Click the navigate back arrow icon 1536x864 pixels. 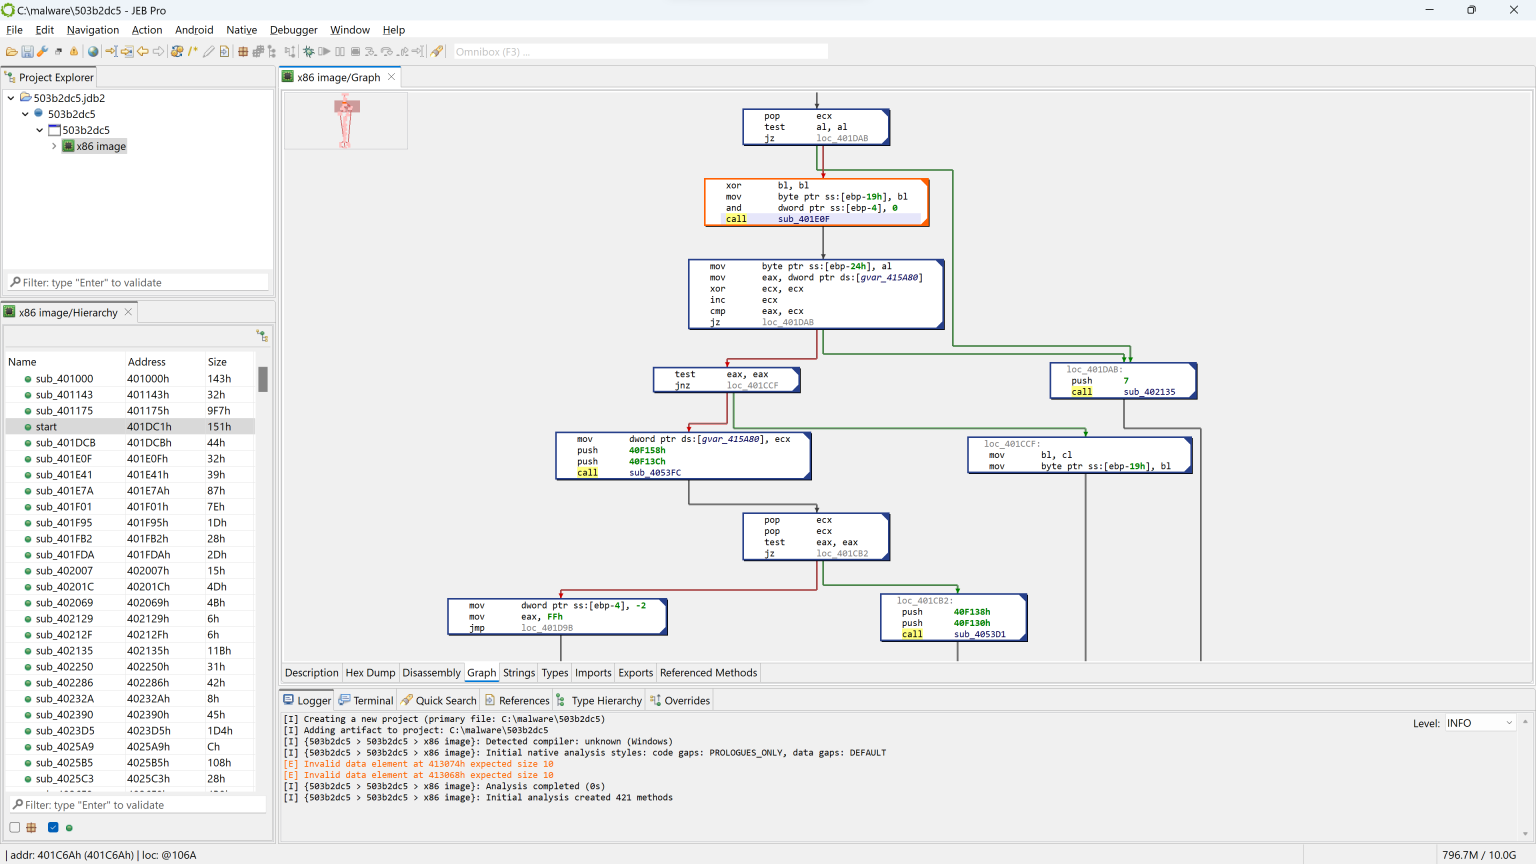144,51
